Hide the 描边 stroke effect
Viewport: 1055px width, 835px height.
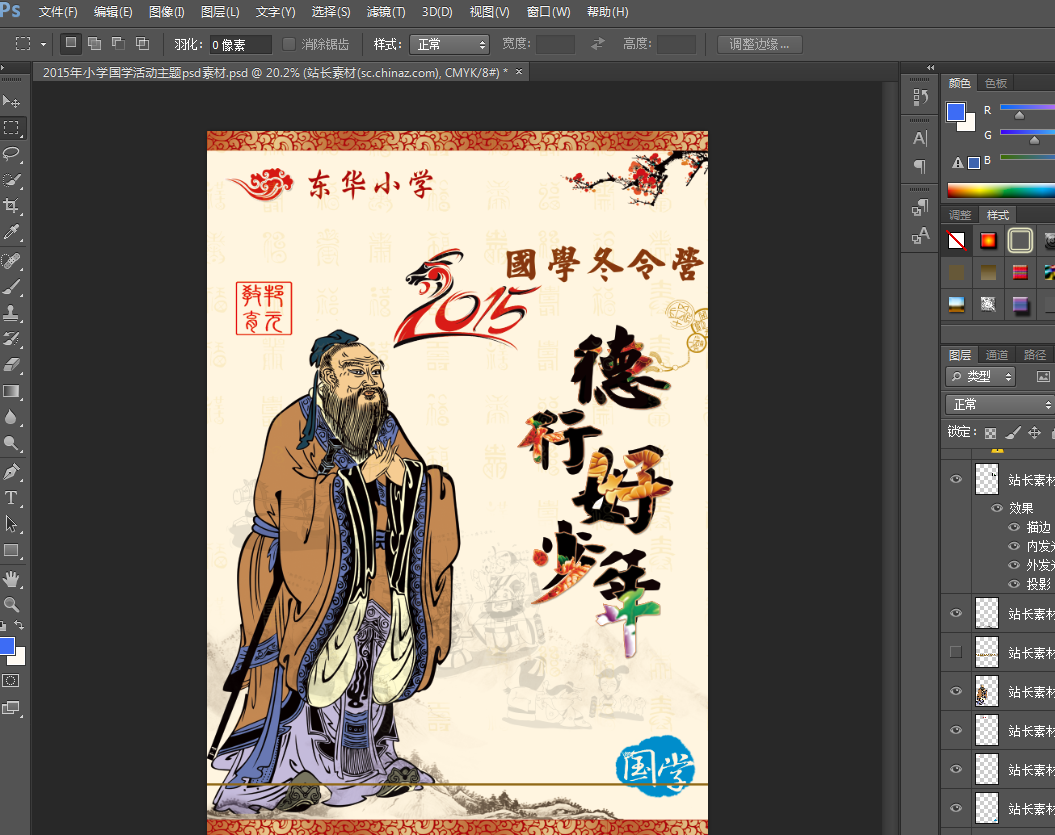[1014, 527]
